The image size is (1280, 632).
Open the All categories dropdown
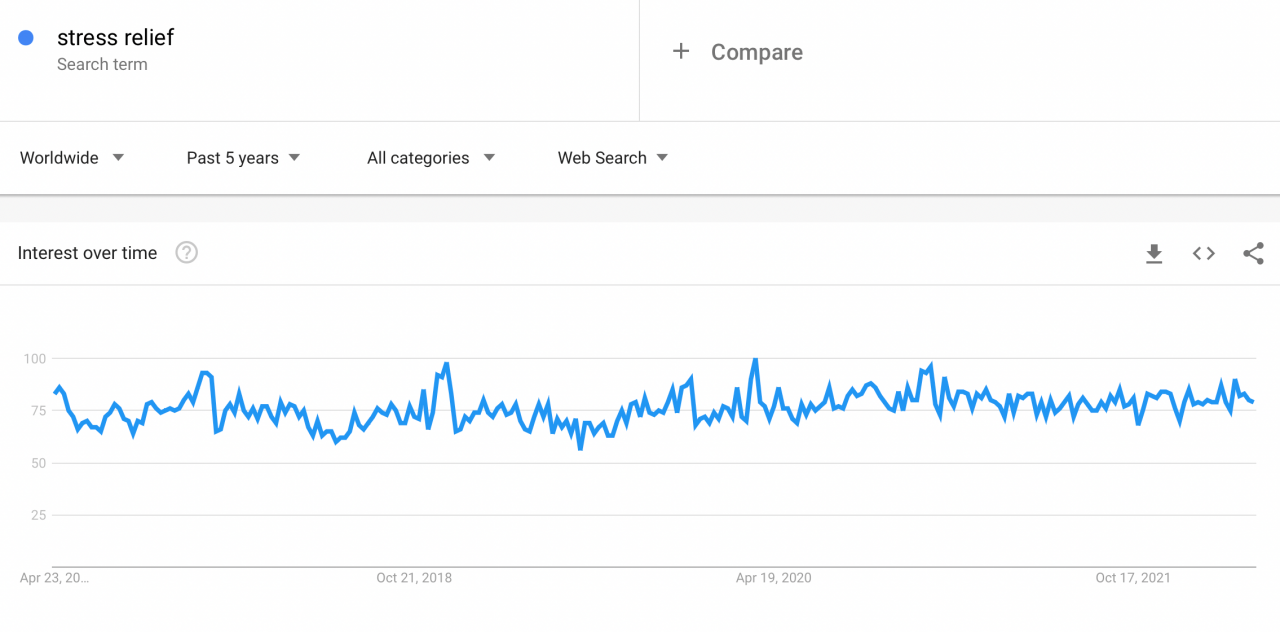[418, 157]
